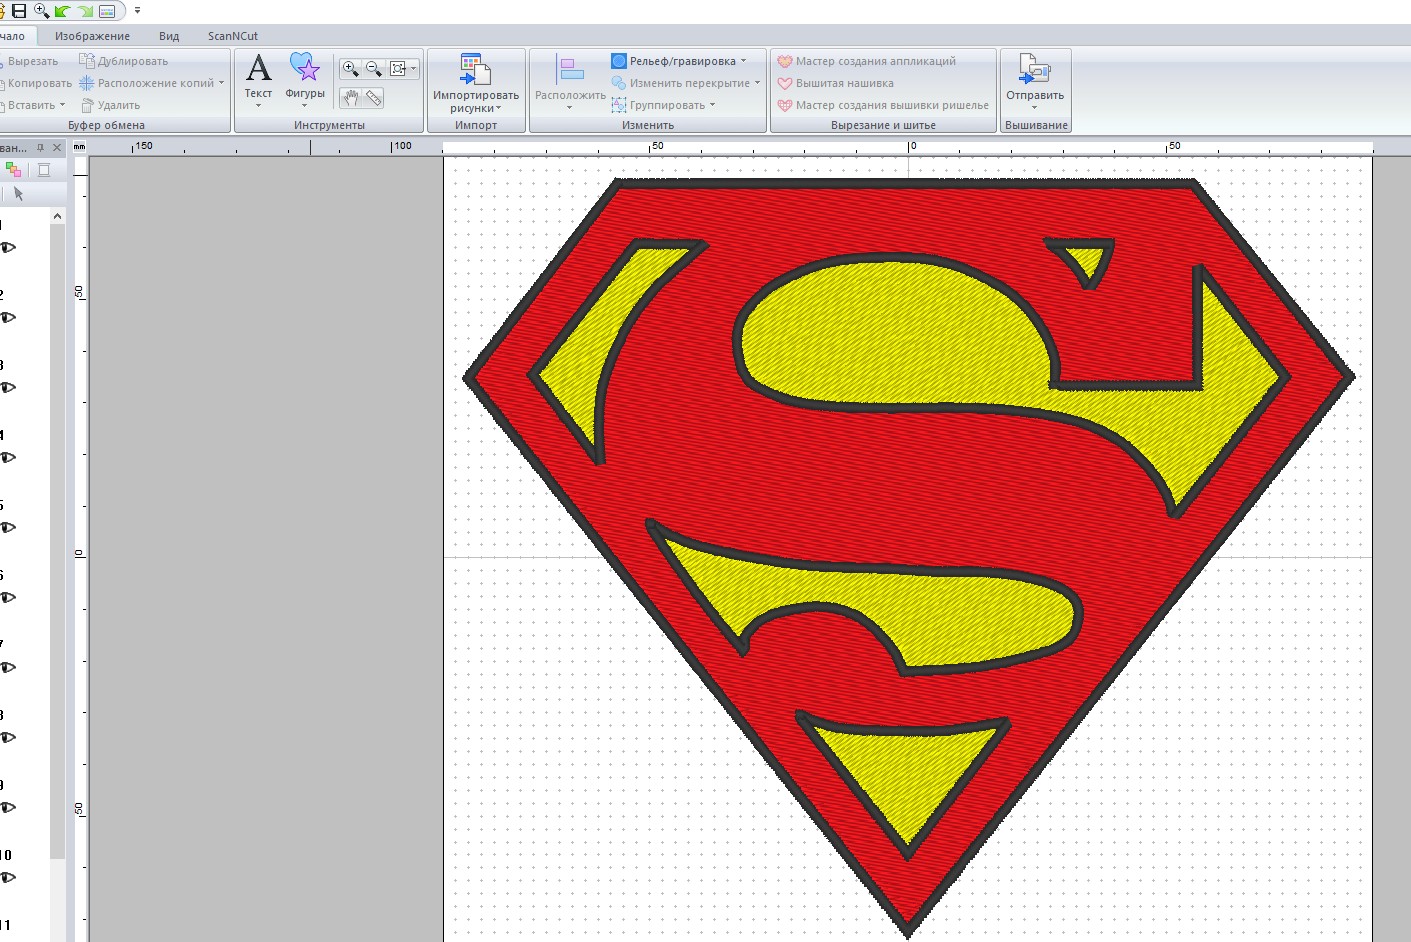This screenshot has height=942, width=1411.
Task: Expand the Рельеф/гравировка dropdown
Action: (743, 61)
